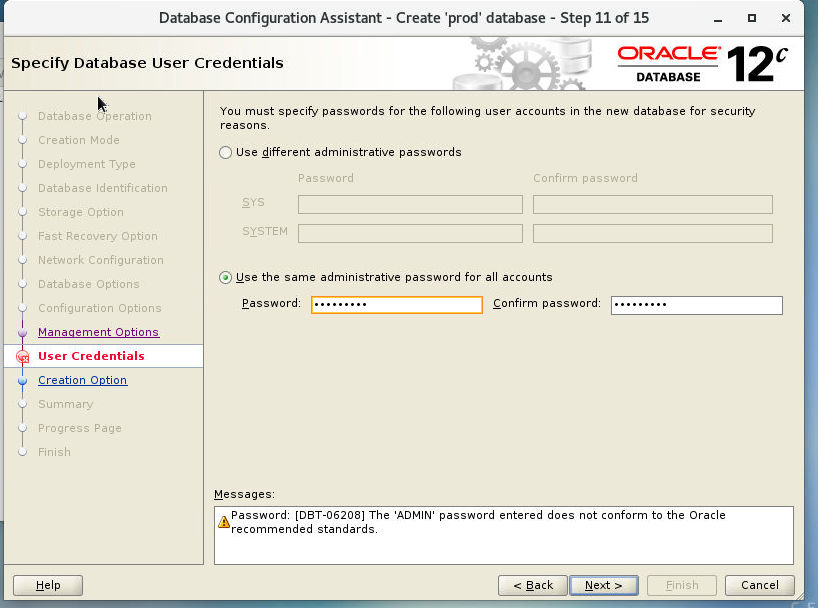Click the shared Password input field
This screenshot has width=818, height=608.
tap(396, 305)
